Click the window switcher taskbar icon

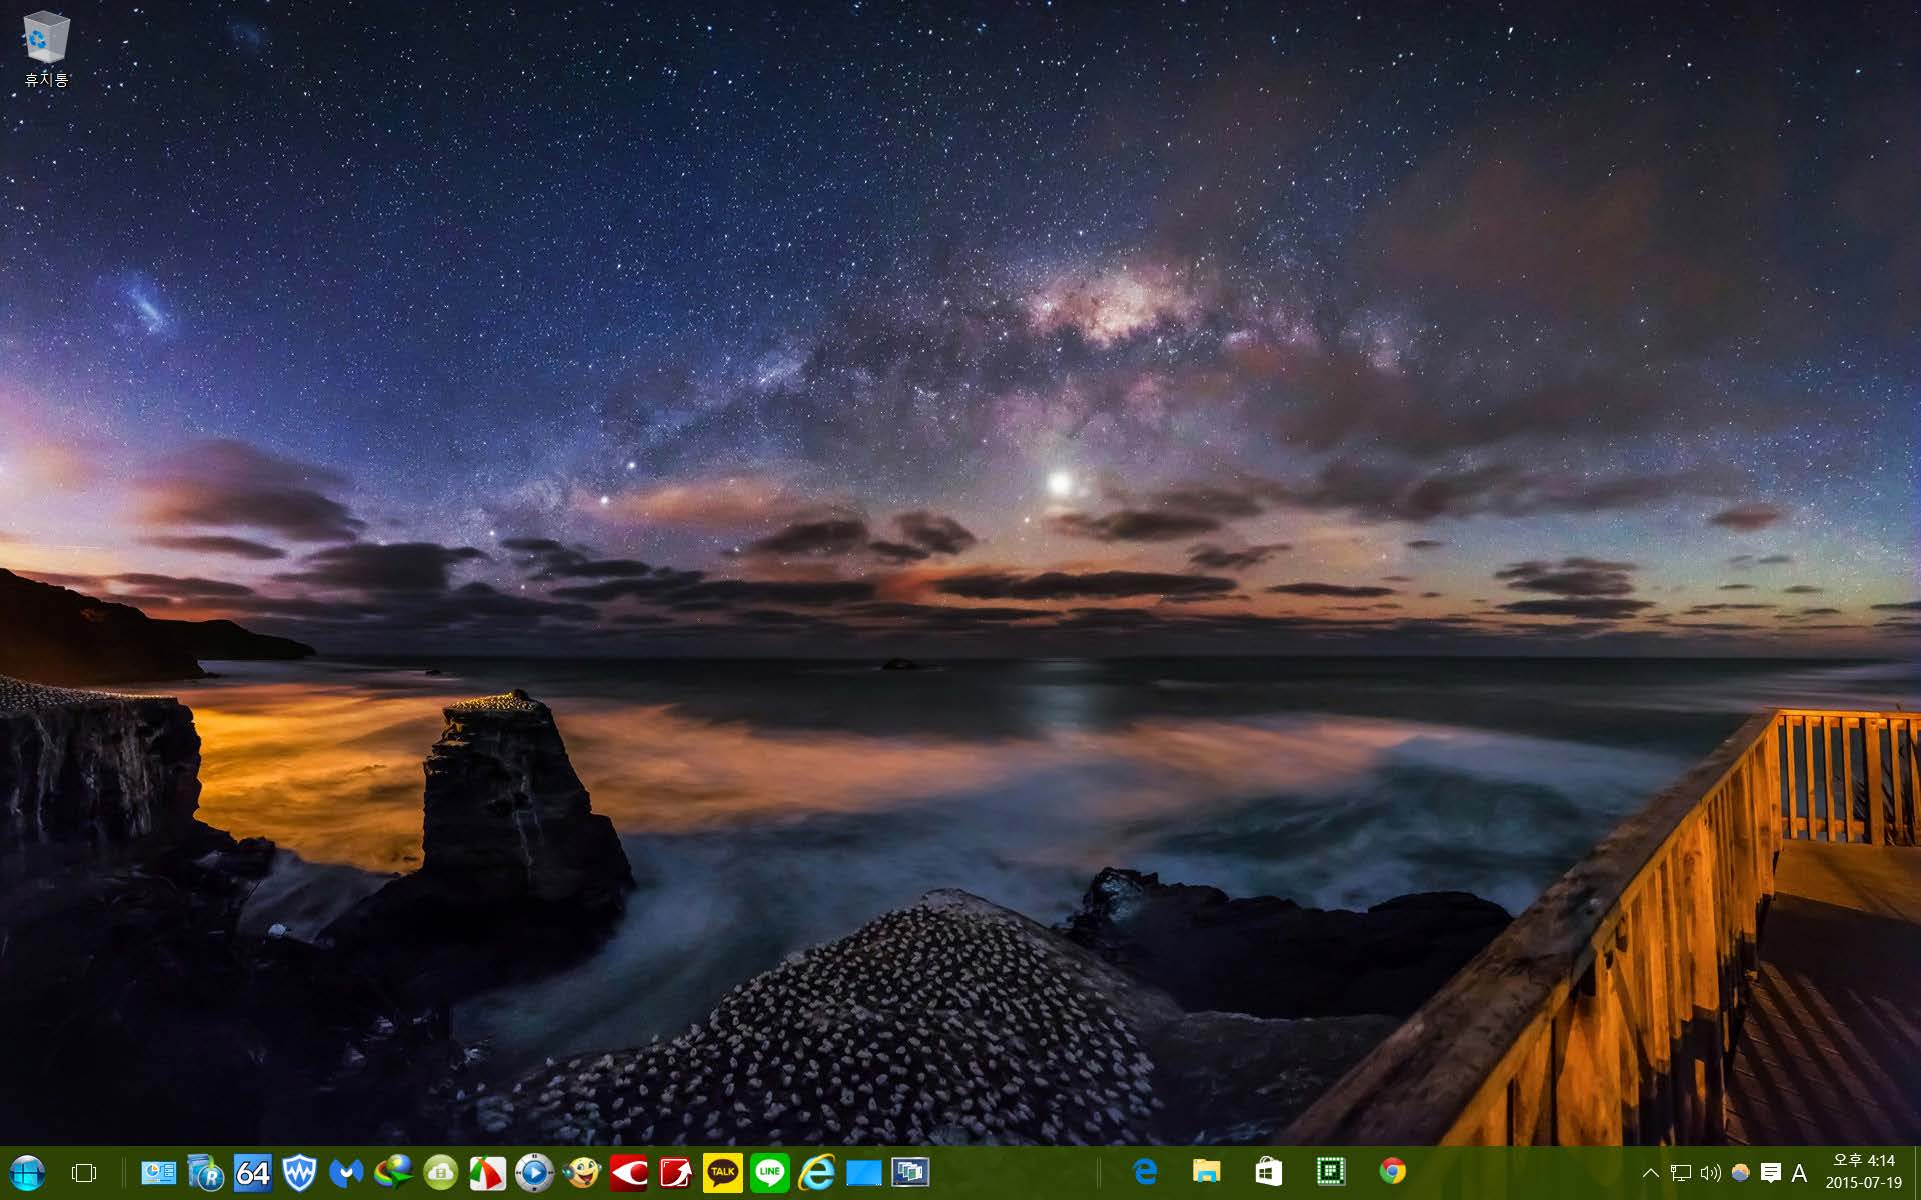(910, 1172)
